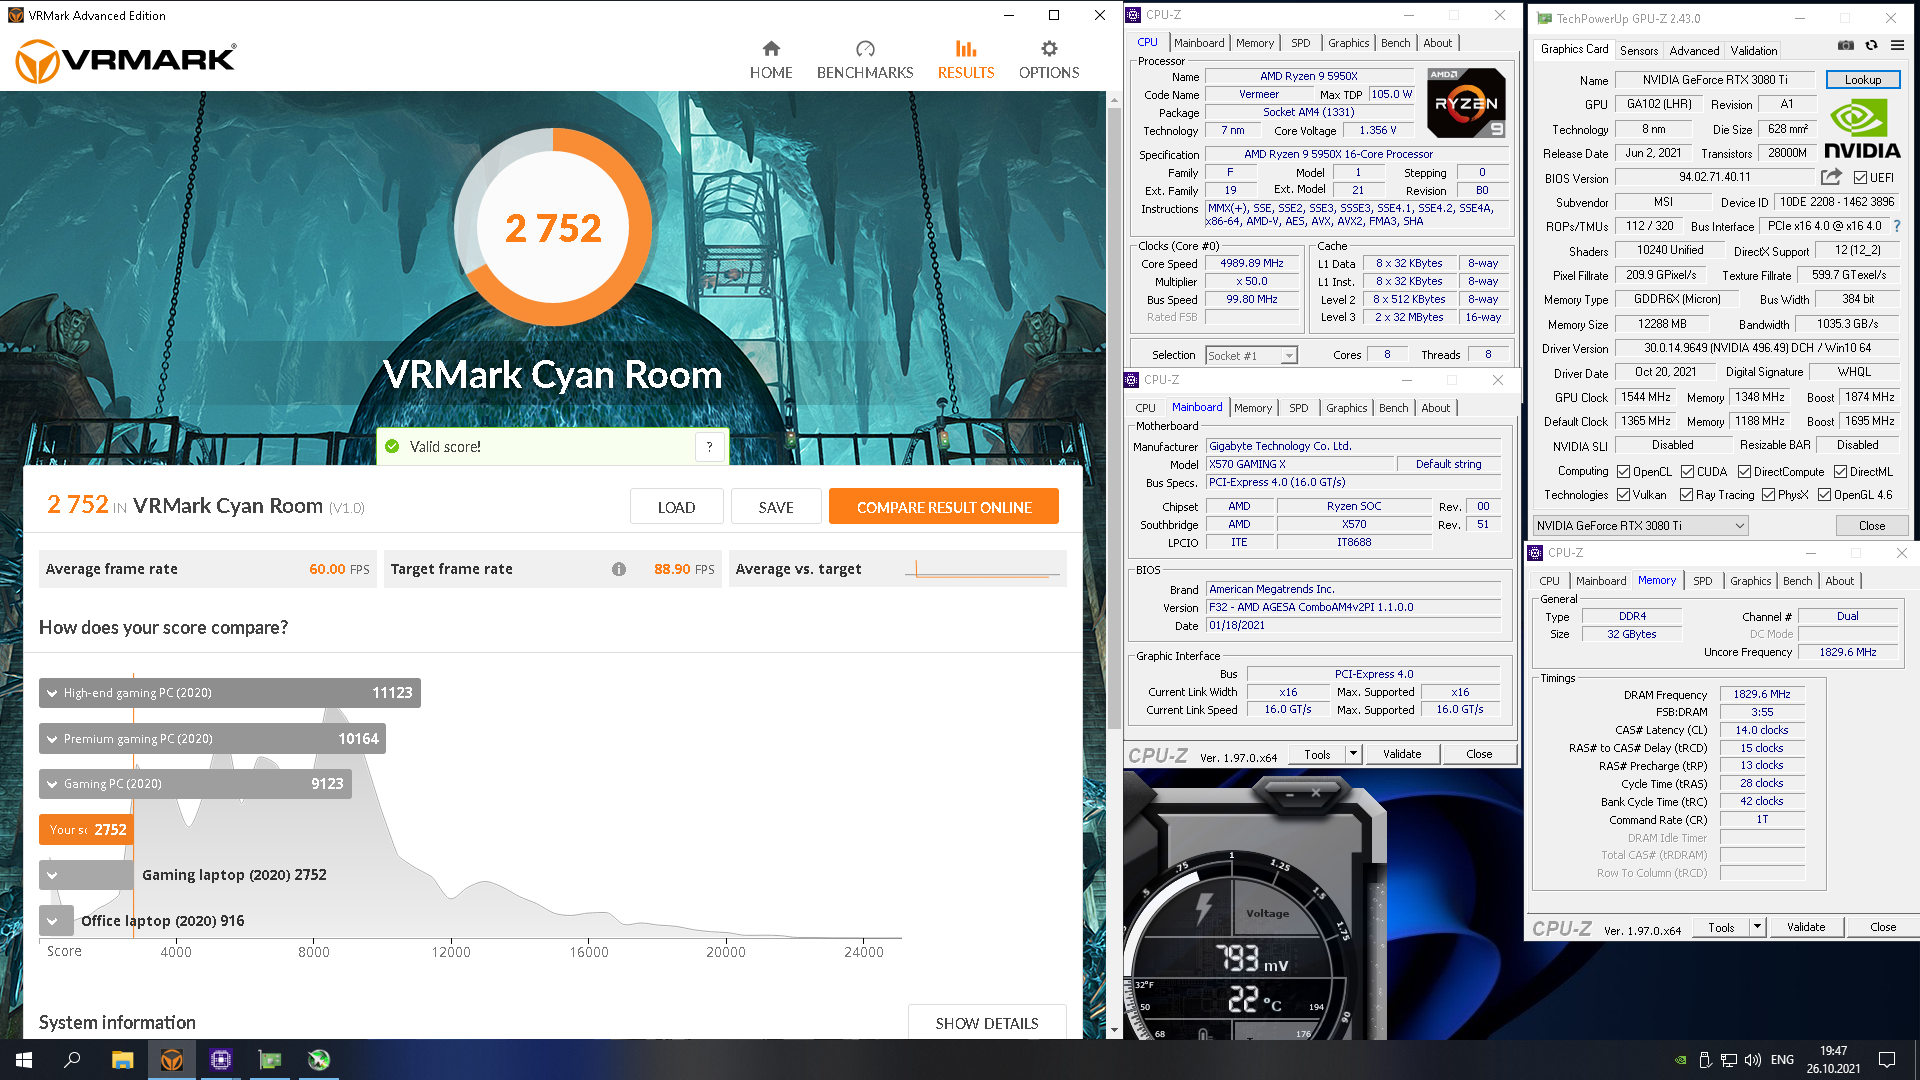Open File Explorer from the taskbar
Screen dimensions: 1920x1080
(x=122, y=1060)
